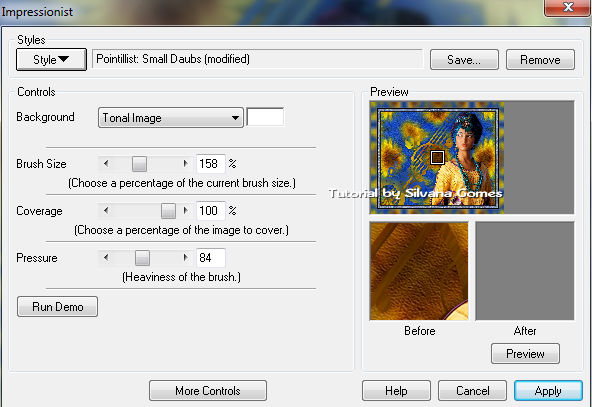Click the background color swatch
The height and width of the screenshot is (407, 592).
point(265,117)
